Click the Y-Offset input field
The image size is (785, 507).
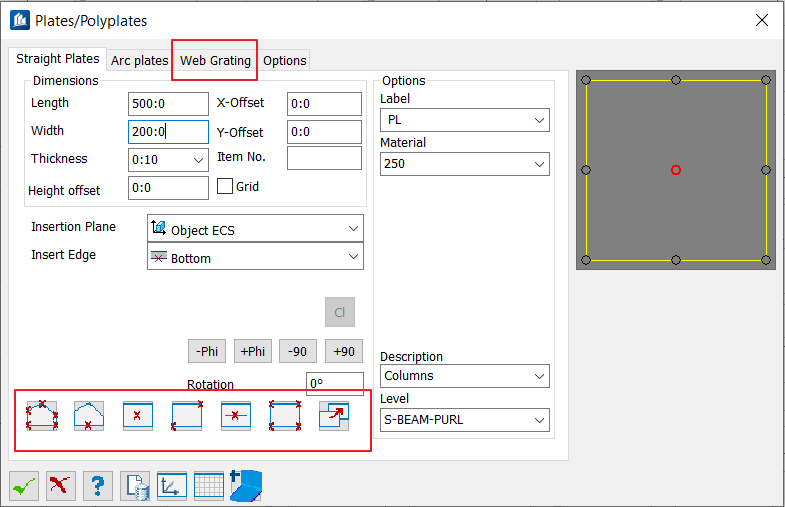click(x=324, y=132)
